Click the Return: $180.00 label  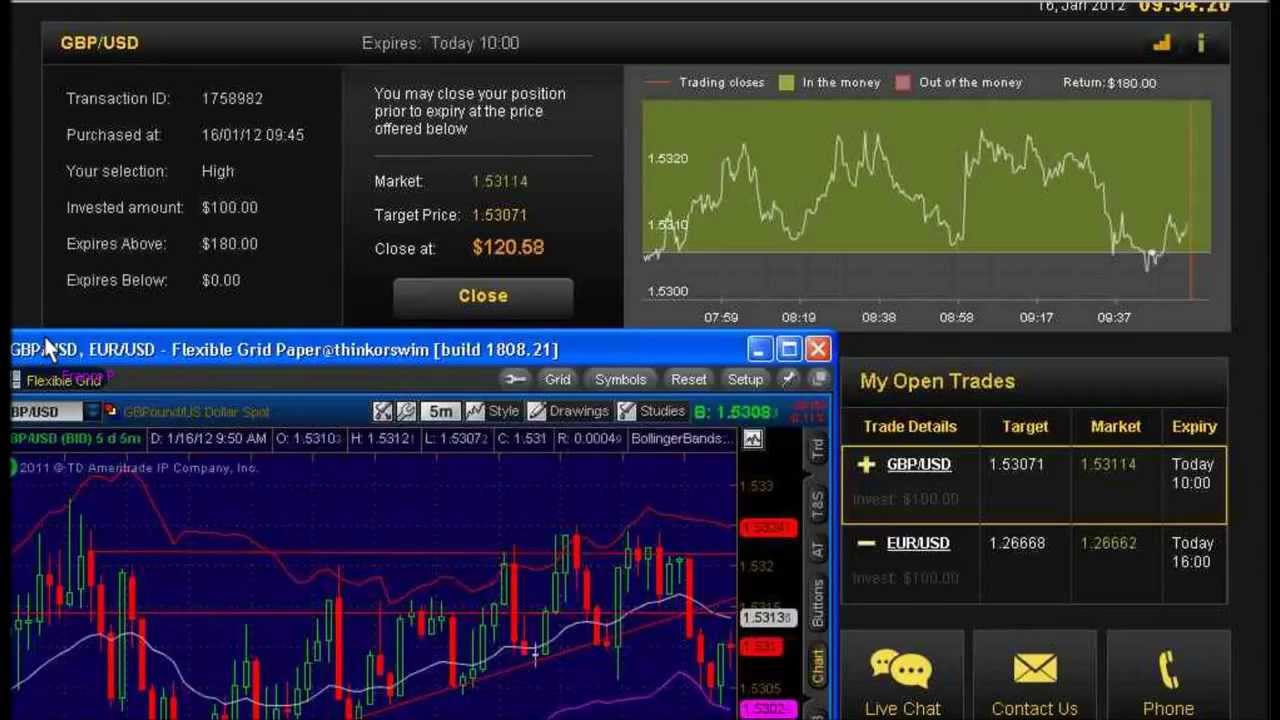pos(1109,83)
